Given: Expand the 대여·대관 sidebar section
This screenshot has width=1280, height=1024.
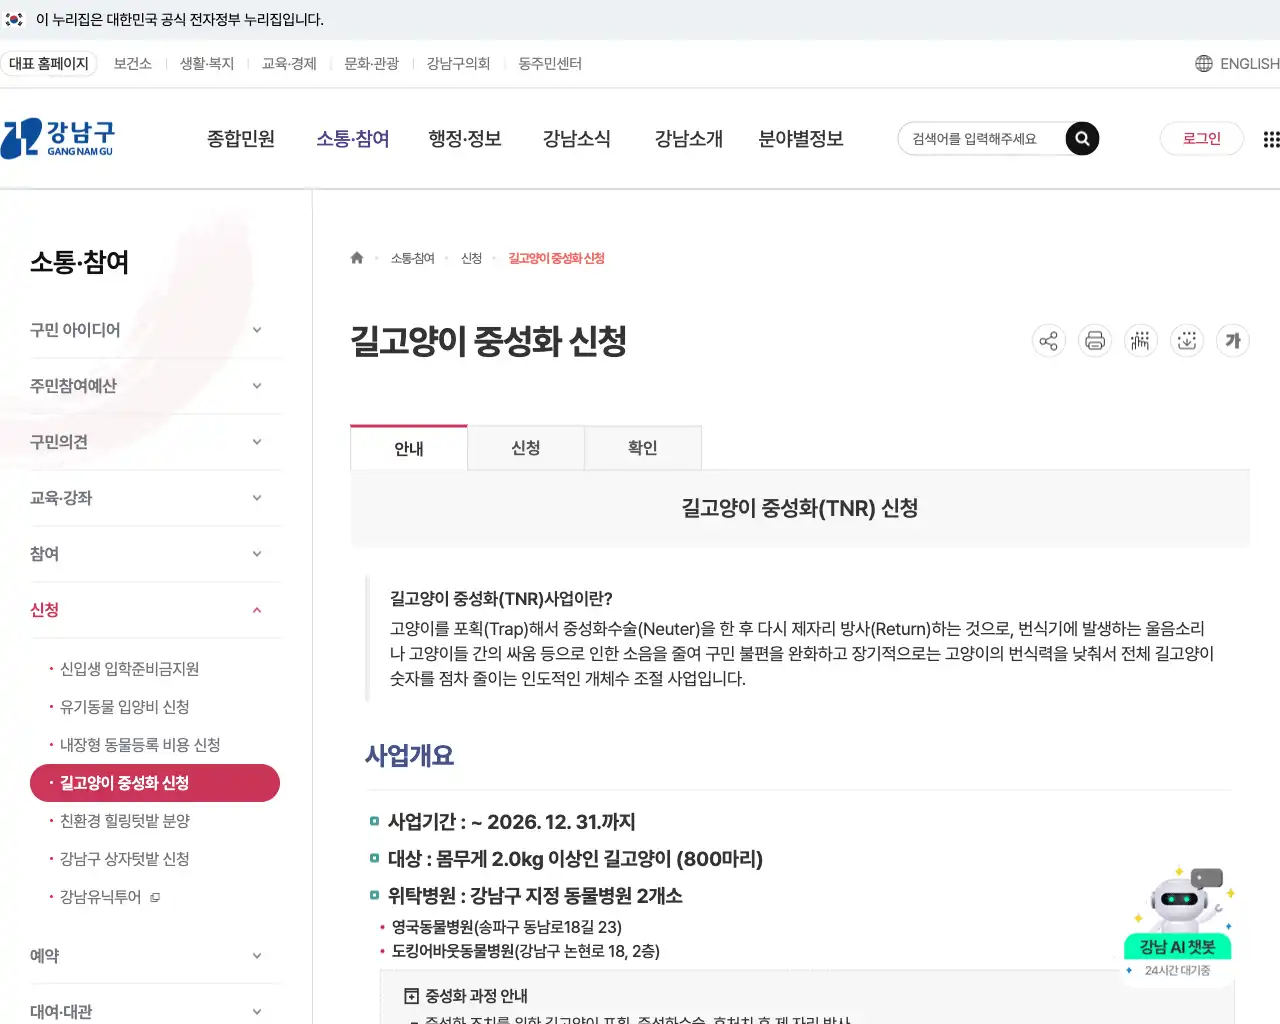Looking at the screenshot, I should click(155, 1011).
